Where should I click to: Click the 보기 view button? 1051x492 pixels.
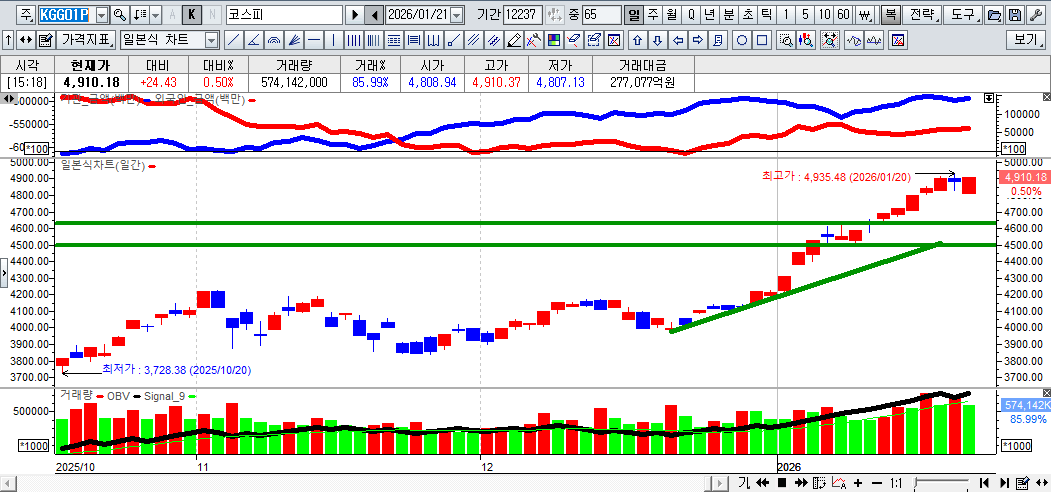(x=1026, y=40)
